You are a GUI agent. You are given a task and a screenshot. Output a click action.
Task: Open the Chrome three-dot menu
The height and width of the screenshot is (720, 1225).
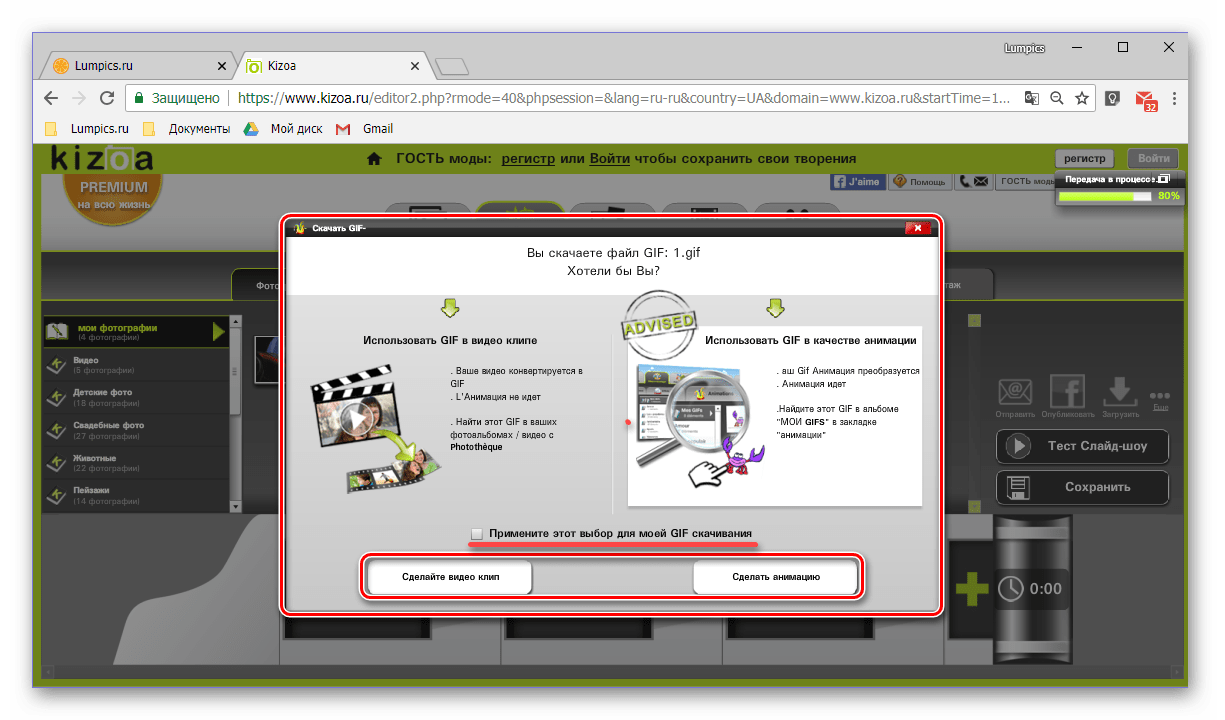coord(1174,99)
